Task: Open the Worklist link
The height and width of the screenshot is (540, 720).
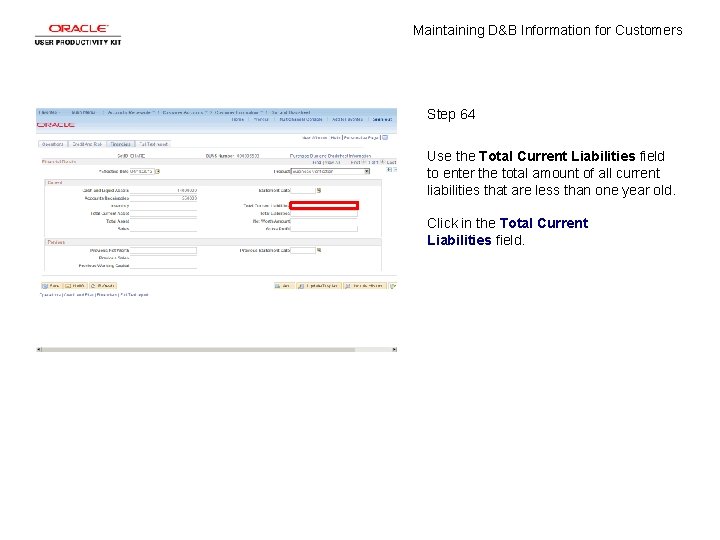Action: coord(261,119)
